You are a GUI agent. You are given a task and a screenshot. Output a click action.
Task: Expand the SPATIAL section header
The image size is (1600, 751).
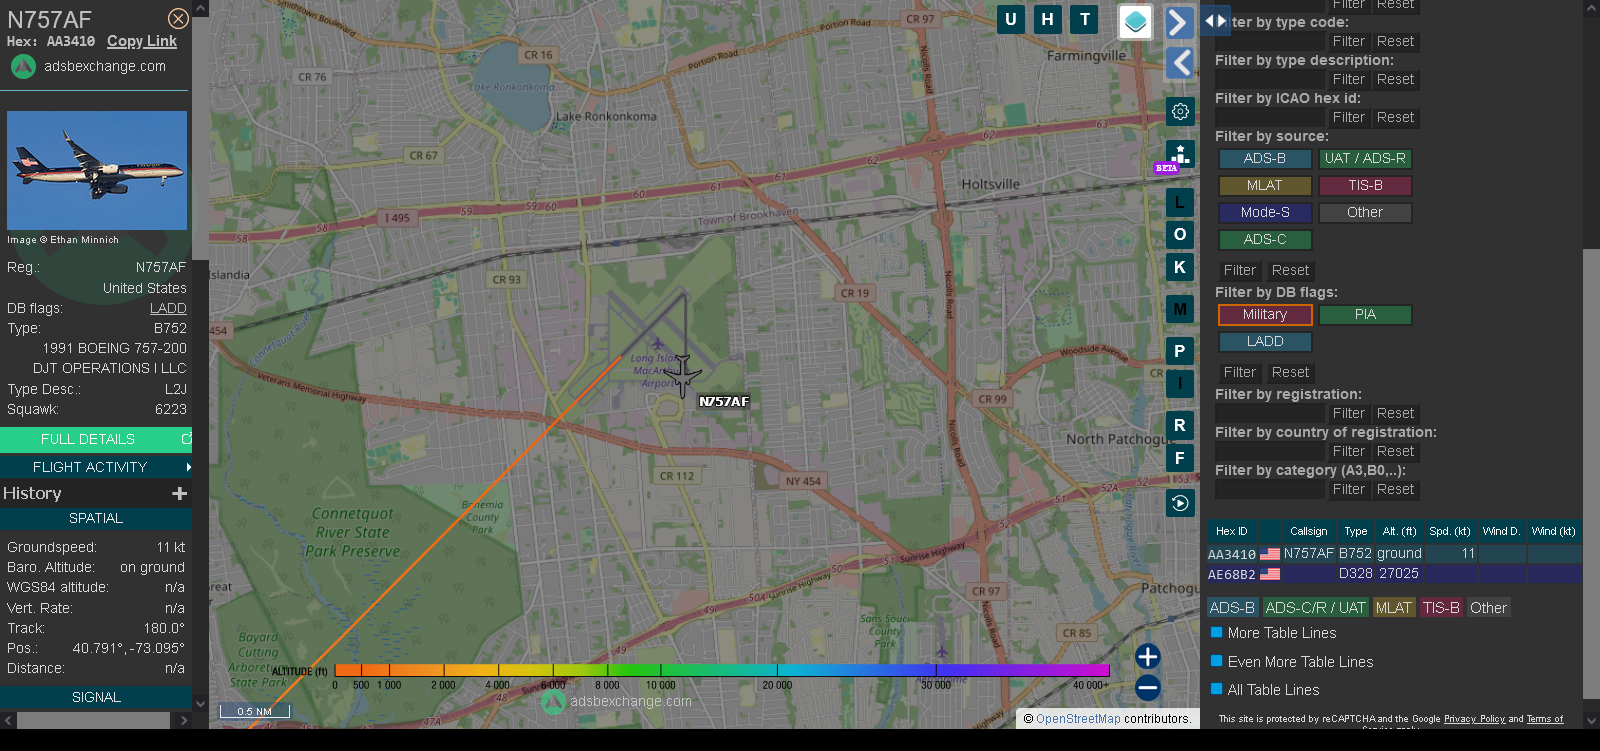(x=96, y=518)
